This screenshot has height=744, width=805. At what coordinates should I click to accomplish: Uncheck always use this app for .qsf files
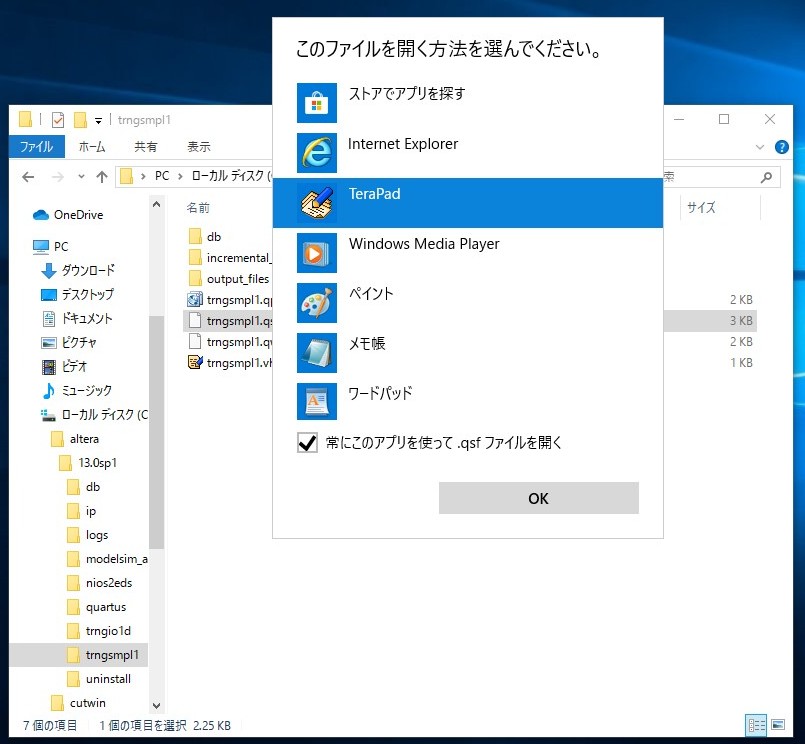[x=307, y=443]
